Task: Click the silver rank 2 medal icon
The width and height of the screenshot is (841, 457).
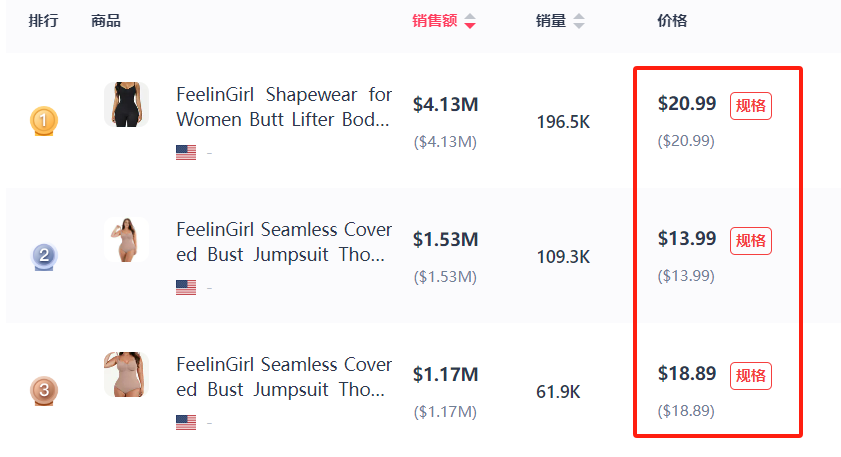Action: pos(44,256)
